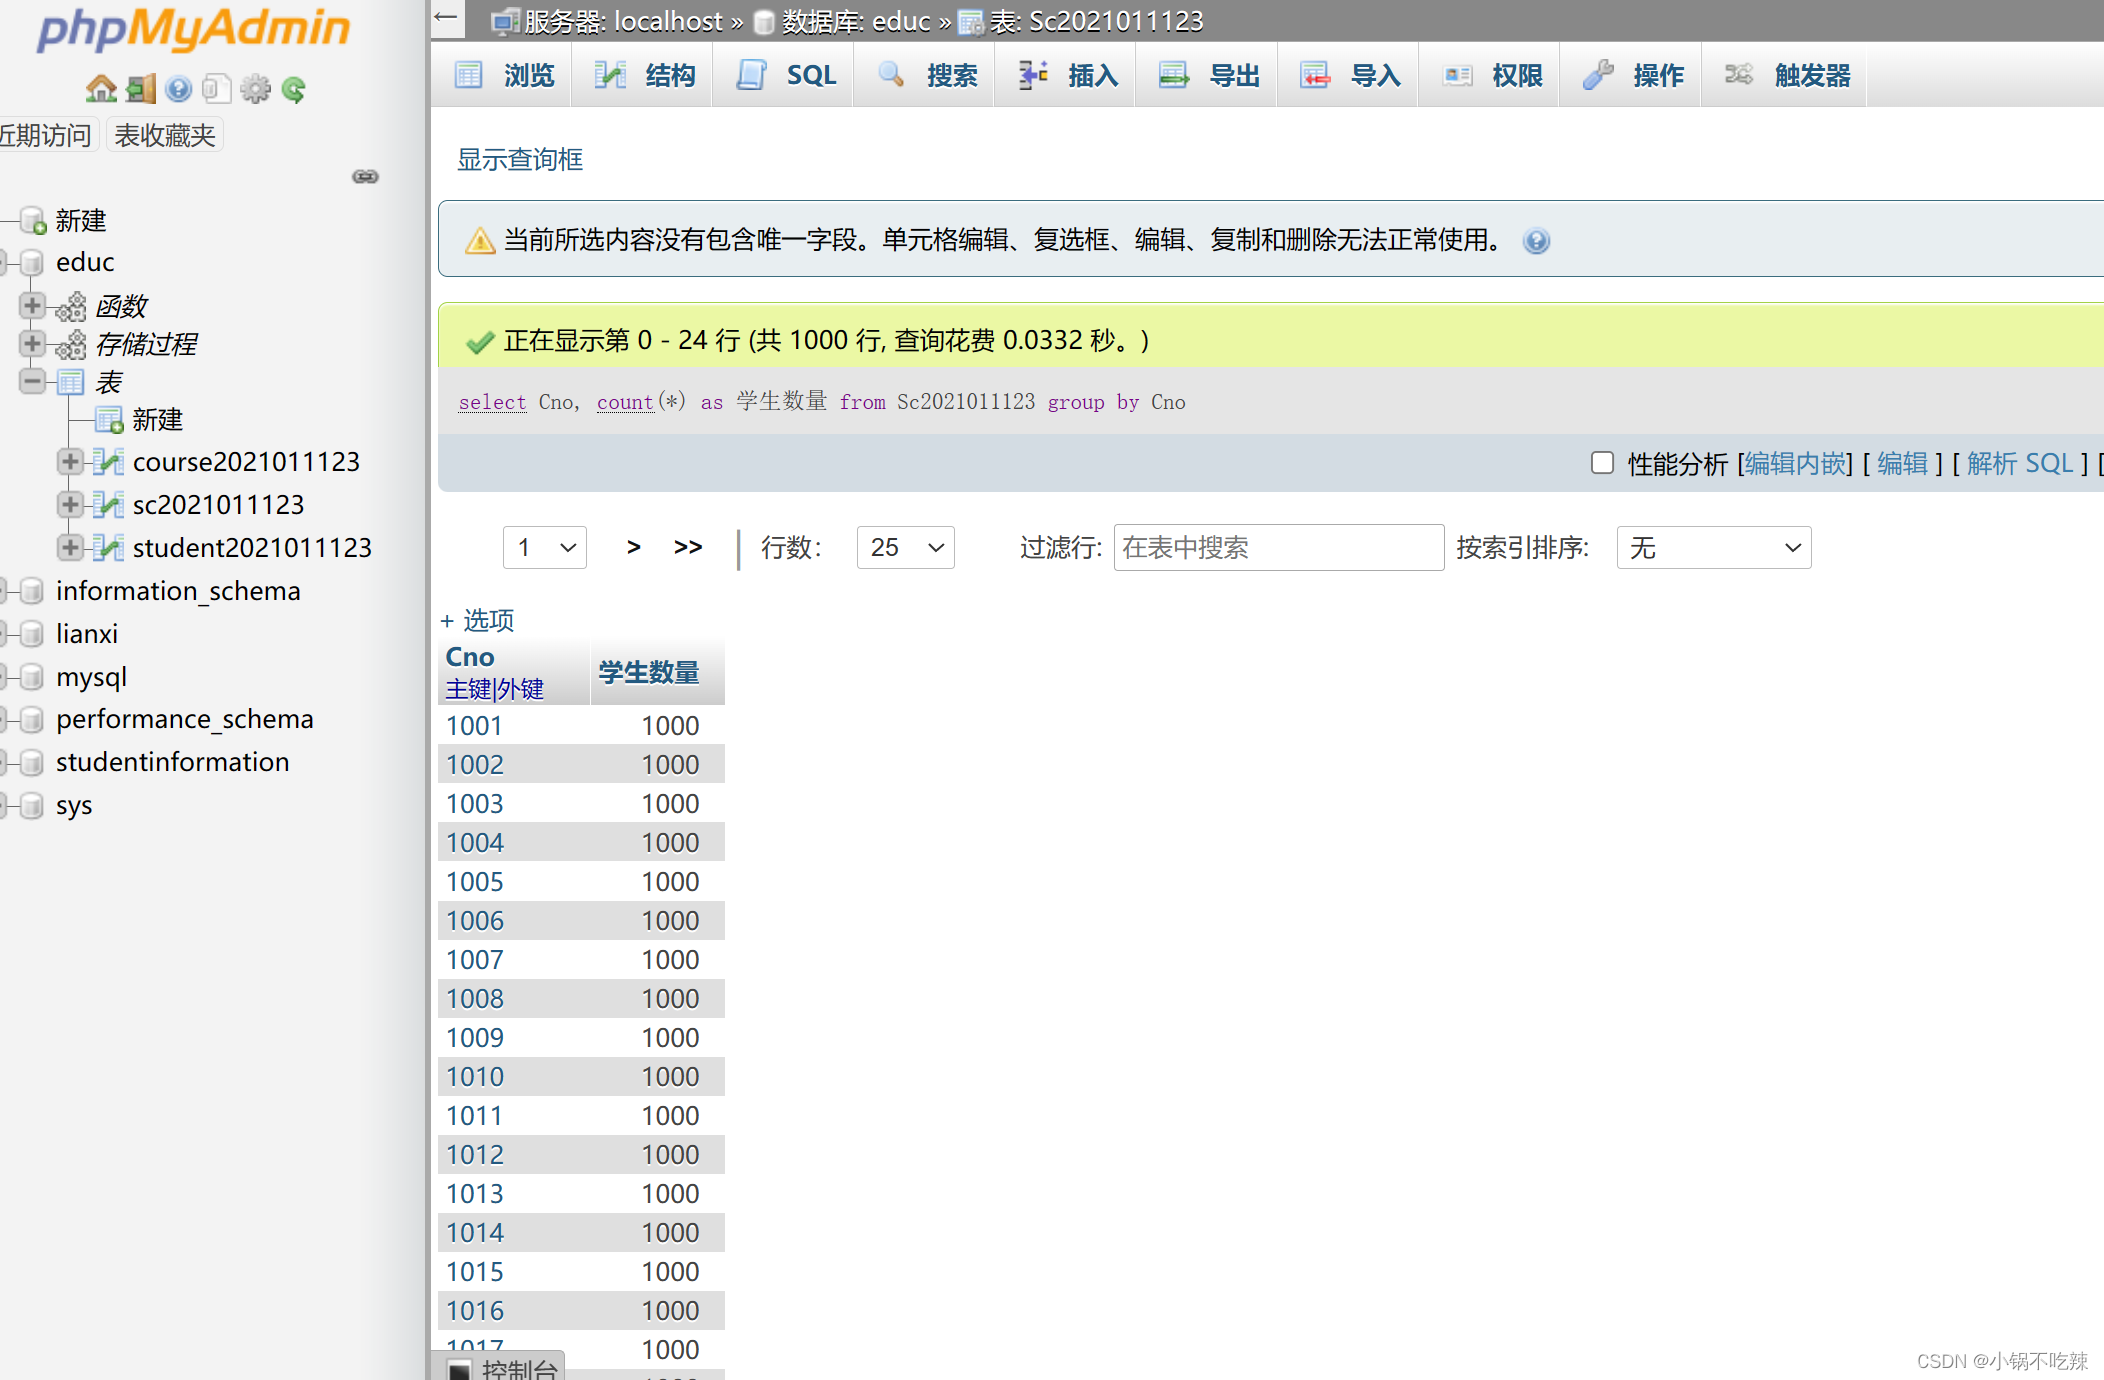Enable the performance analysis checkbox
Viewport: 2104px width, 1380px height.
(x=1602, y=463)
